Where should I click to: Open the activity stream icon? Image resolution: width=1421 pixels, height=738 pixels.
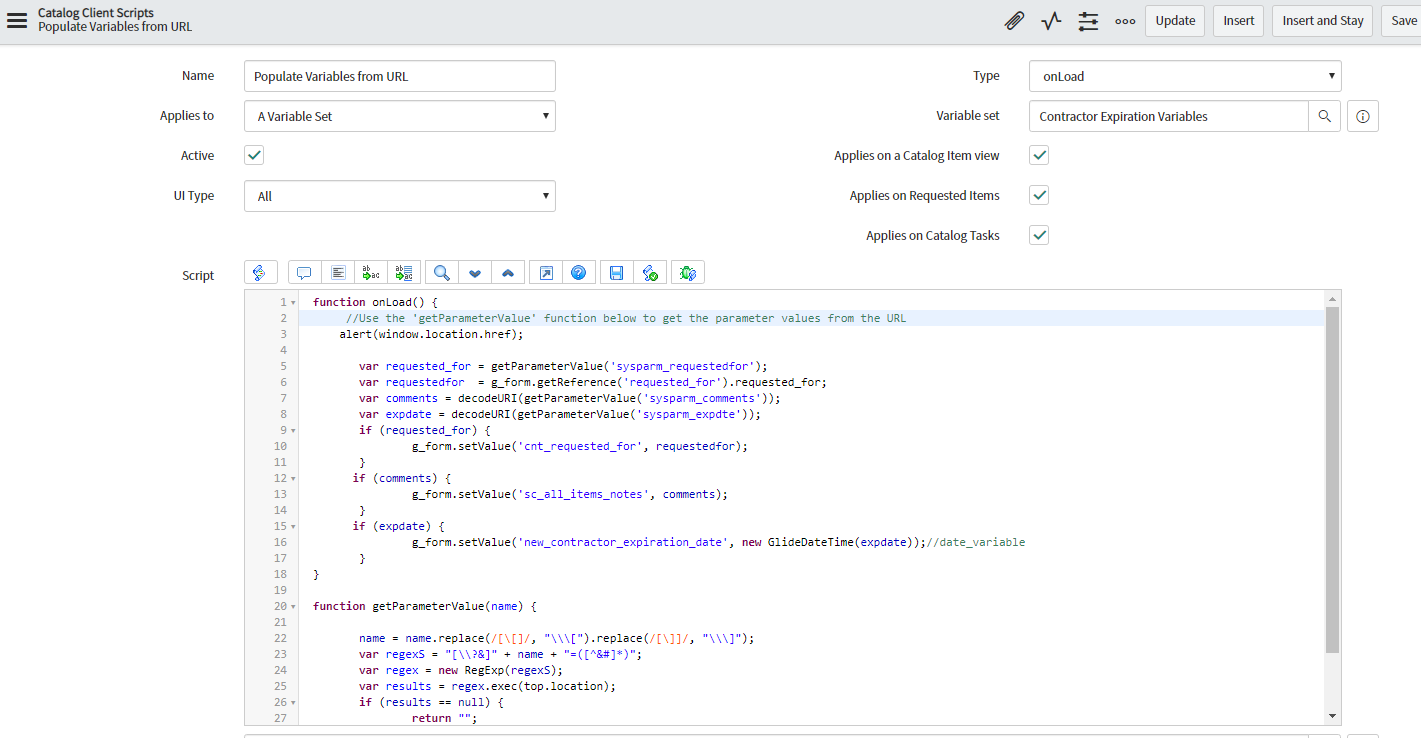1051,20
